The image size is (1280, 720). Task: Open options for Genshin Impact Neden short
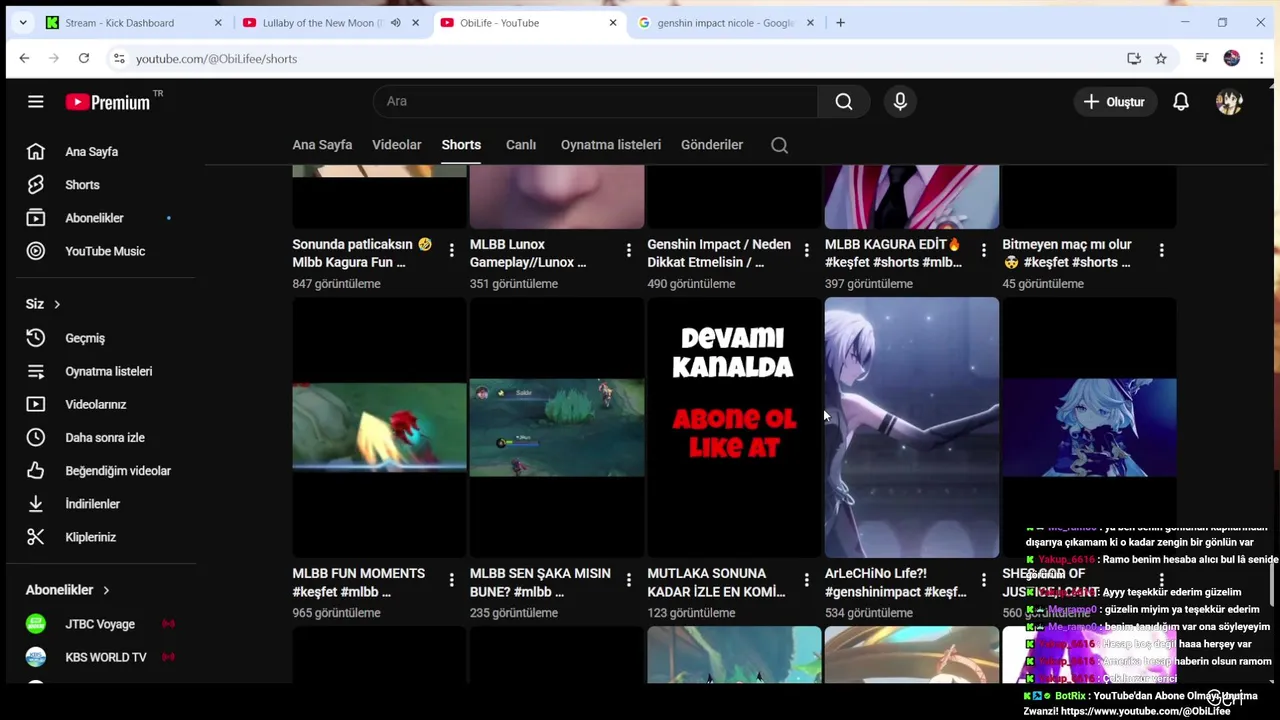click(806, 250)
